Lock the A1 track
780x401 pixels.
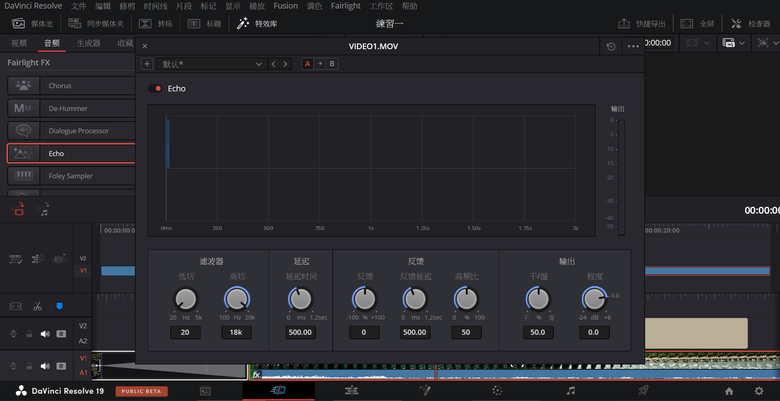click(29, 367)
